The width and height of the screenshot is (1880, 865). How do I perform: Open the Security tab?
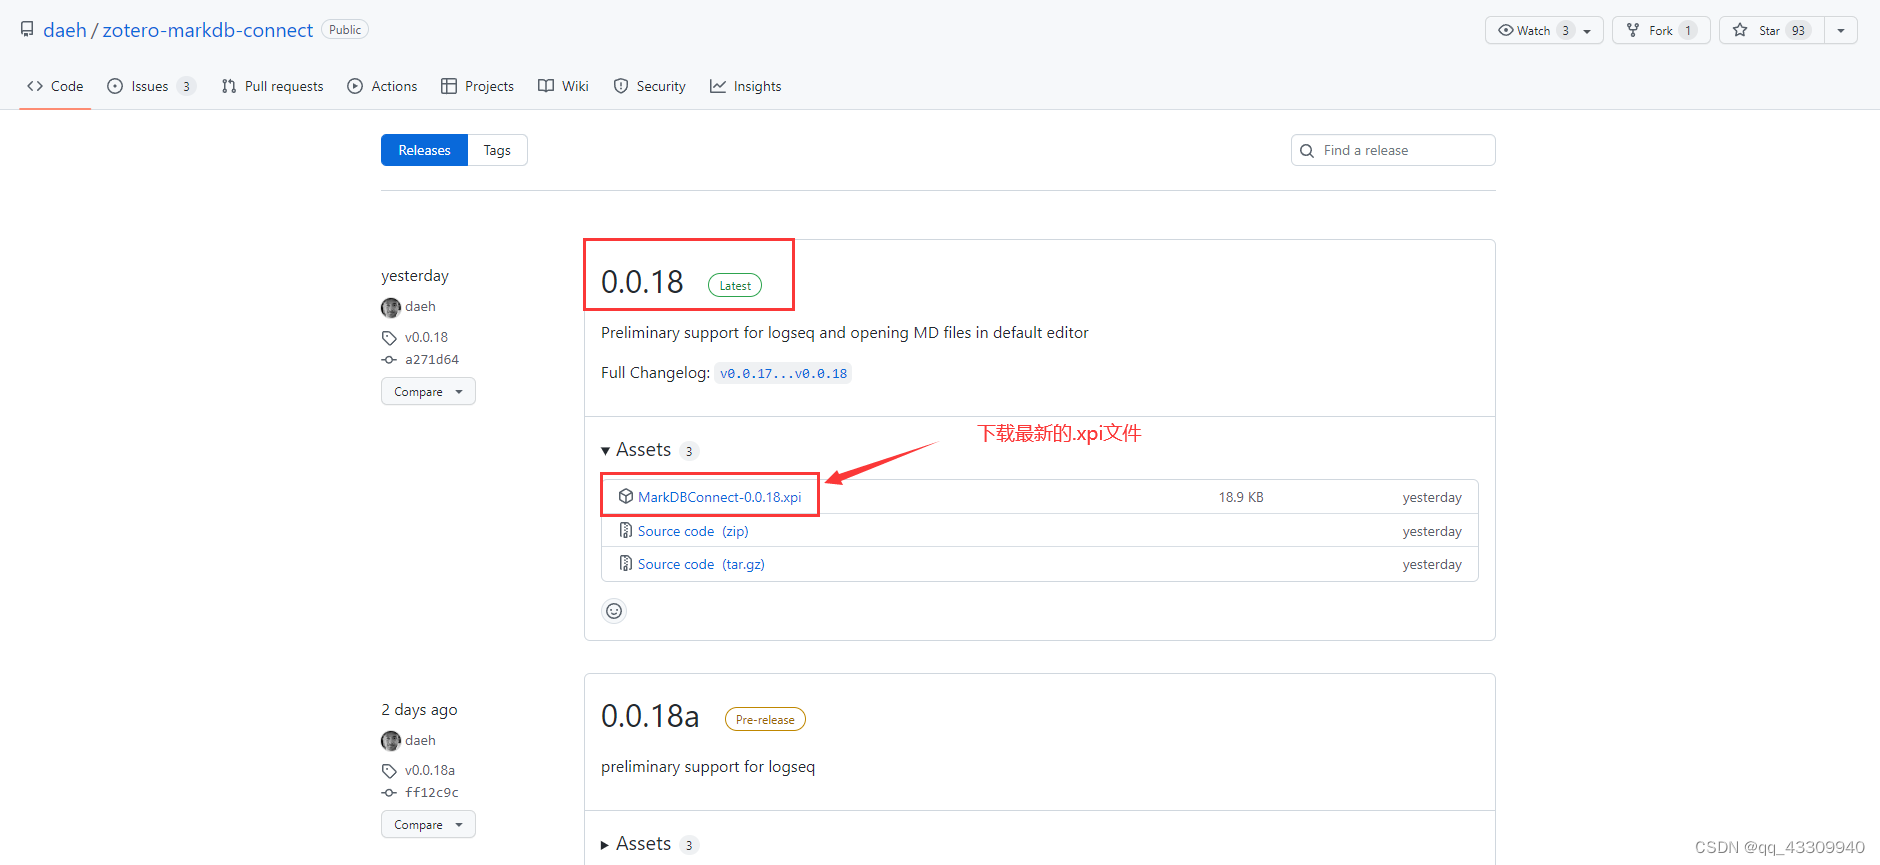click(x=649, y=86)
